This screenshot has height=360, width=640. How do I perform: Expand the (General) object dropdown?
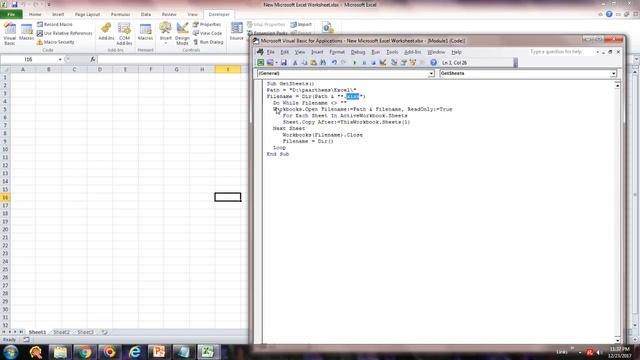tap(431, 73)
